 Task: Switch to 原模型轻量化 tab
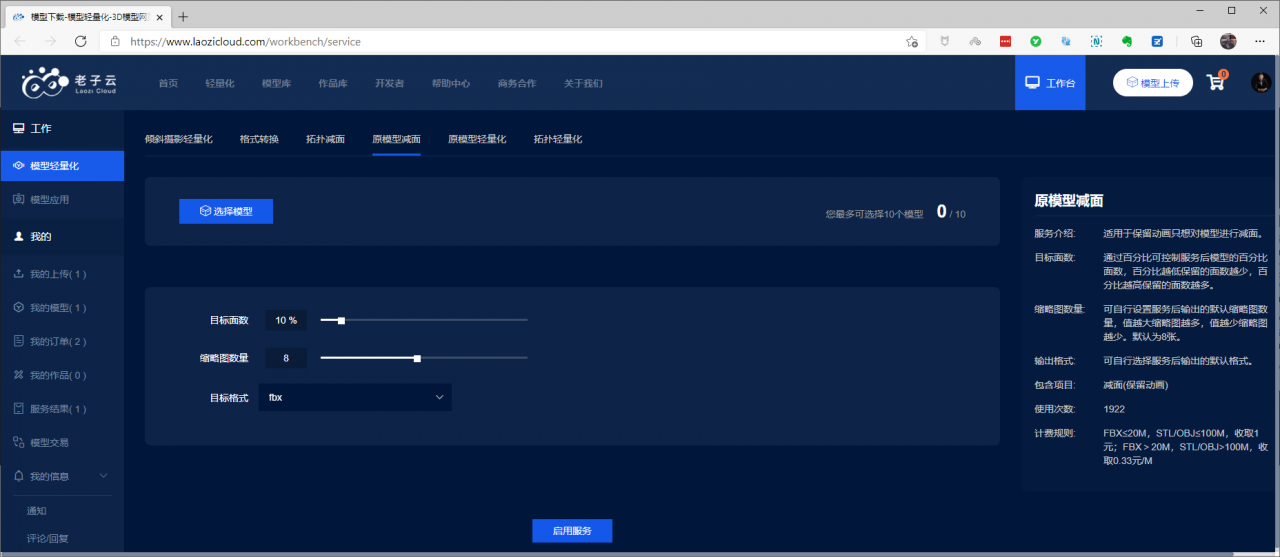477,139
